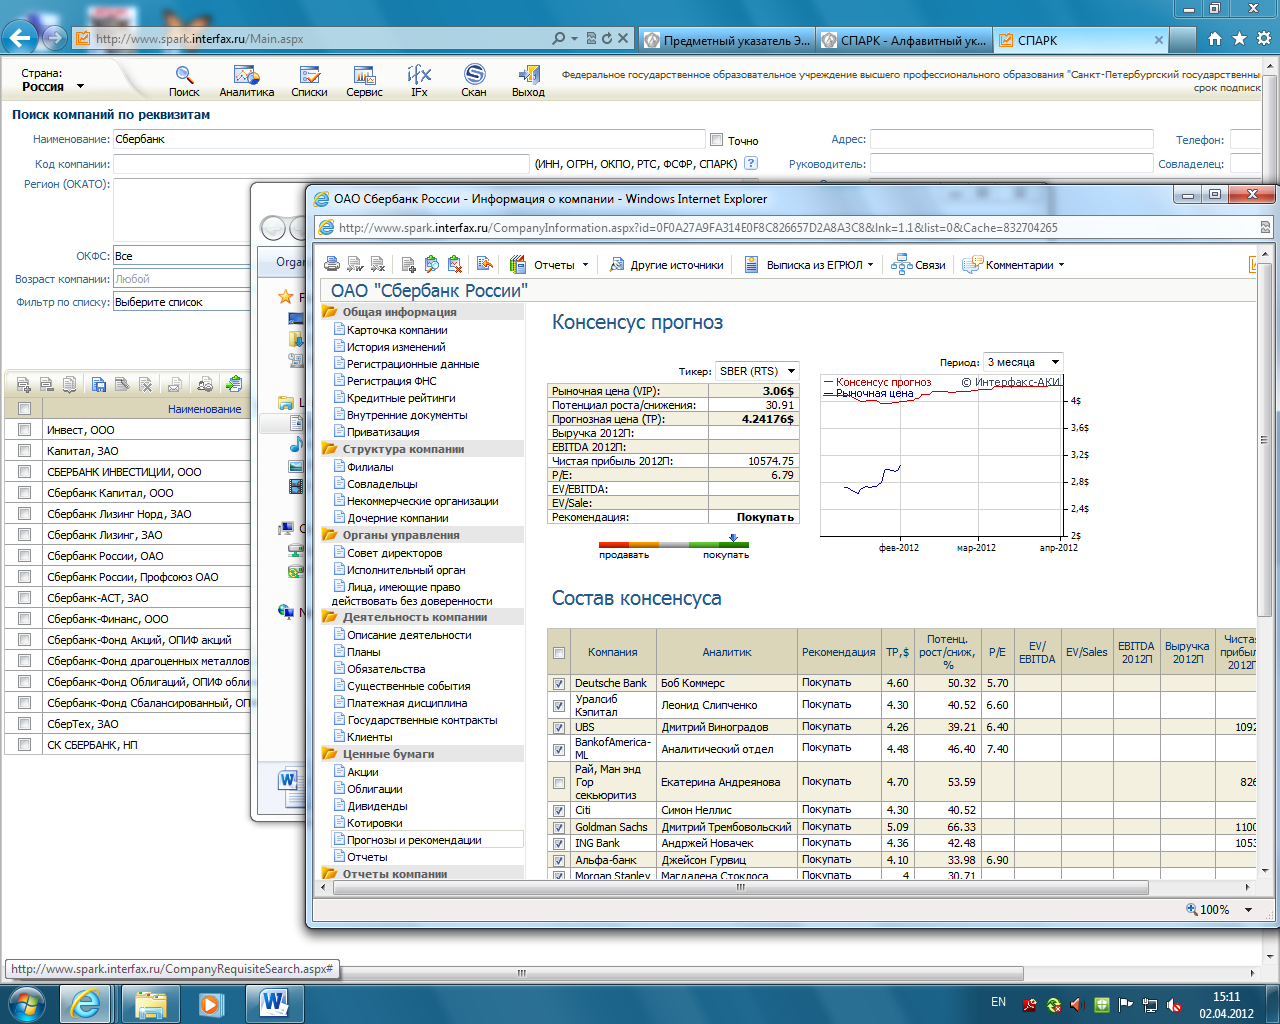
Task: Open the IFx tool
Action: [419, 81]
